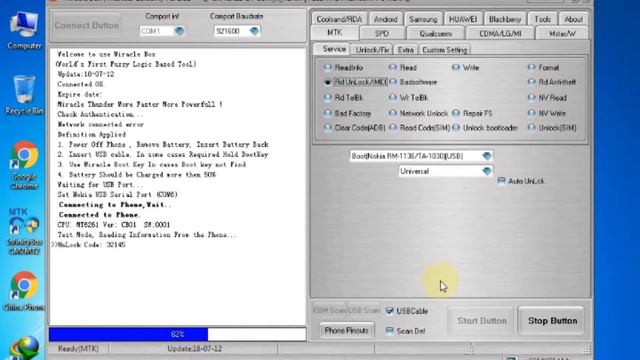Select the Network Unlock radio option
Viewport: 640px width, 360px height.
tap(393, 113)
